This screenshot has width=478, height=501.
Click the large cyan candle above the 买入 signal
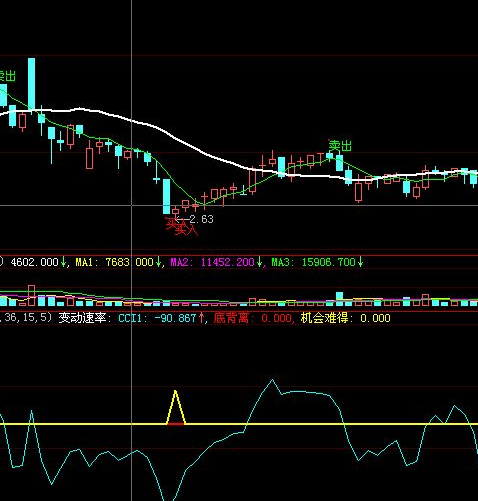(x=166, y=196)
